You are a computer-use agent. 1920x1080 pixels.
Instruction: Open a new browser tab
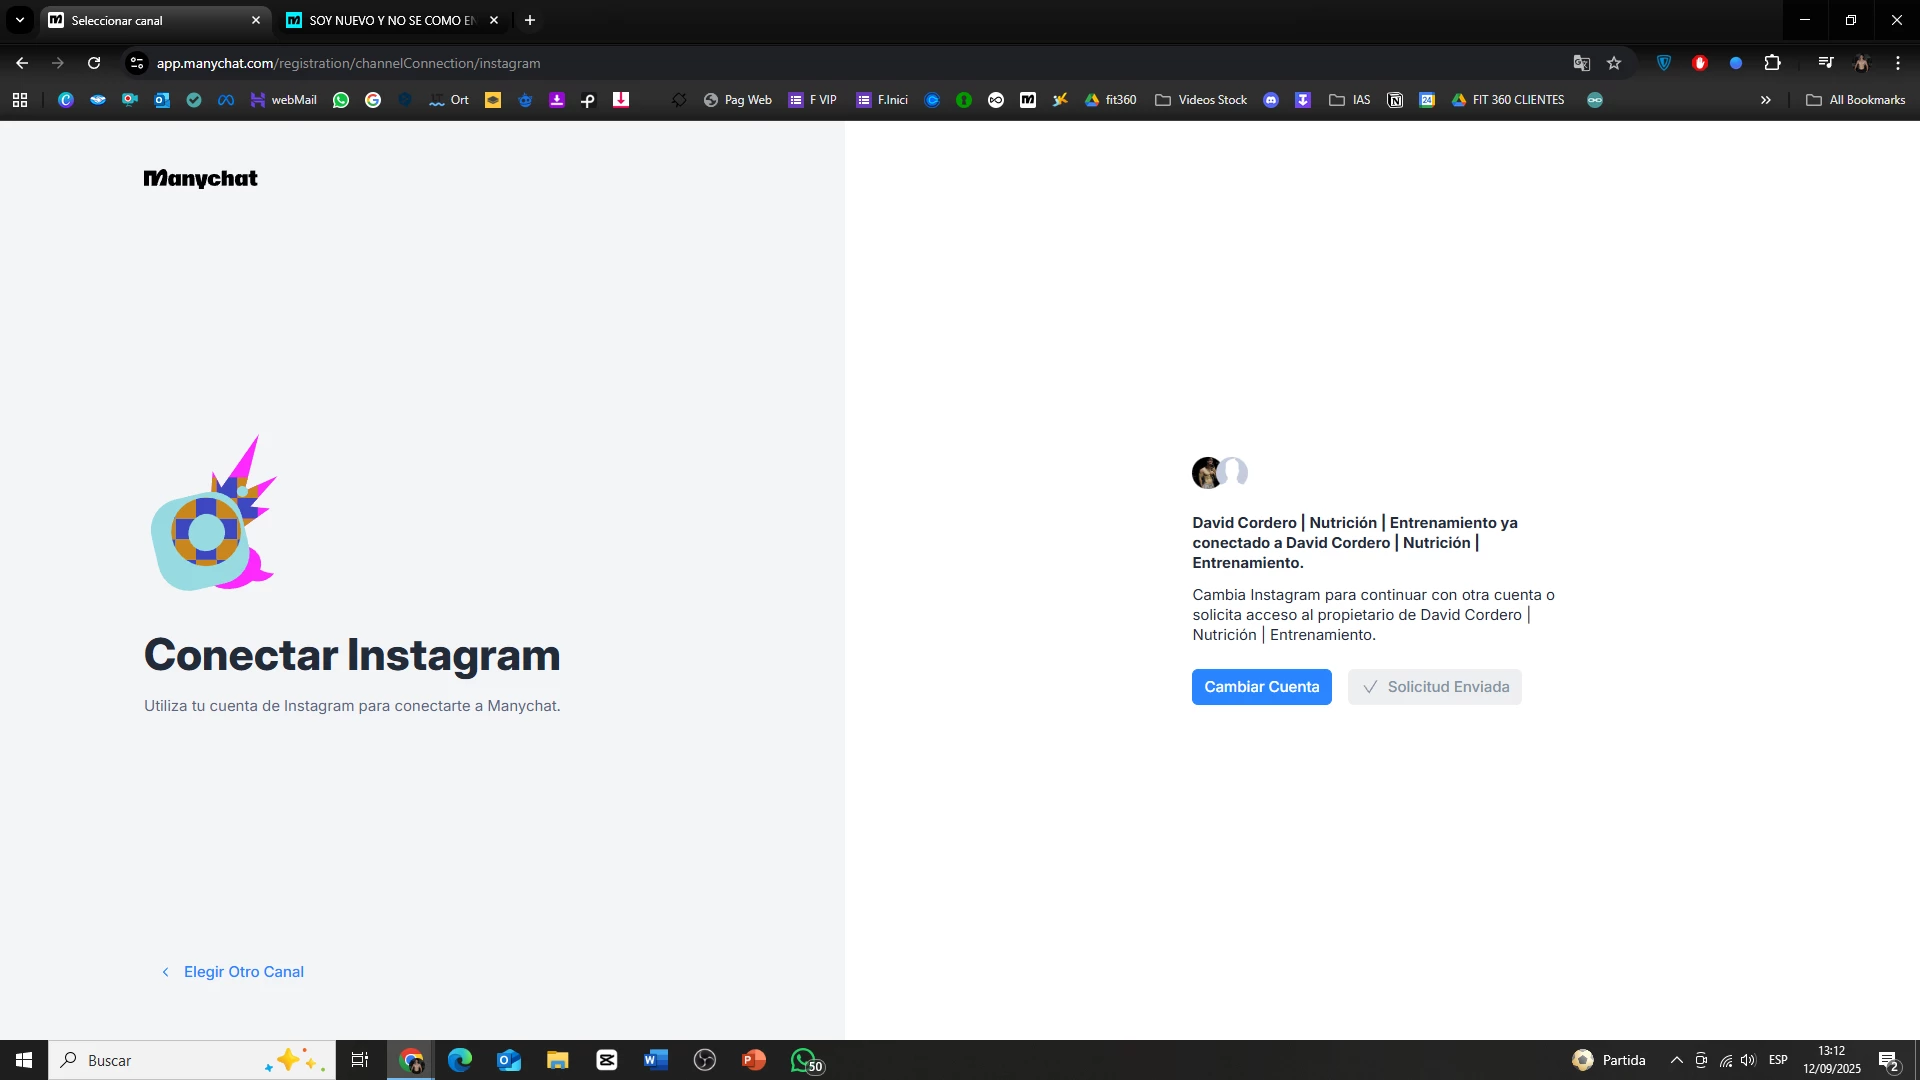coord(530,20)
